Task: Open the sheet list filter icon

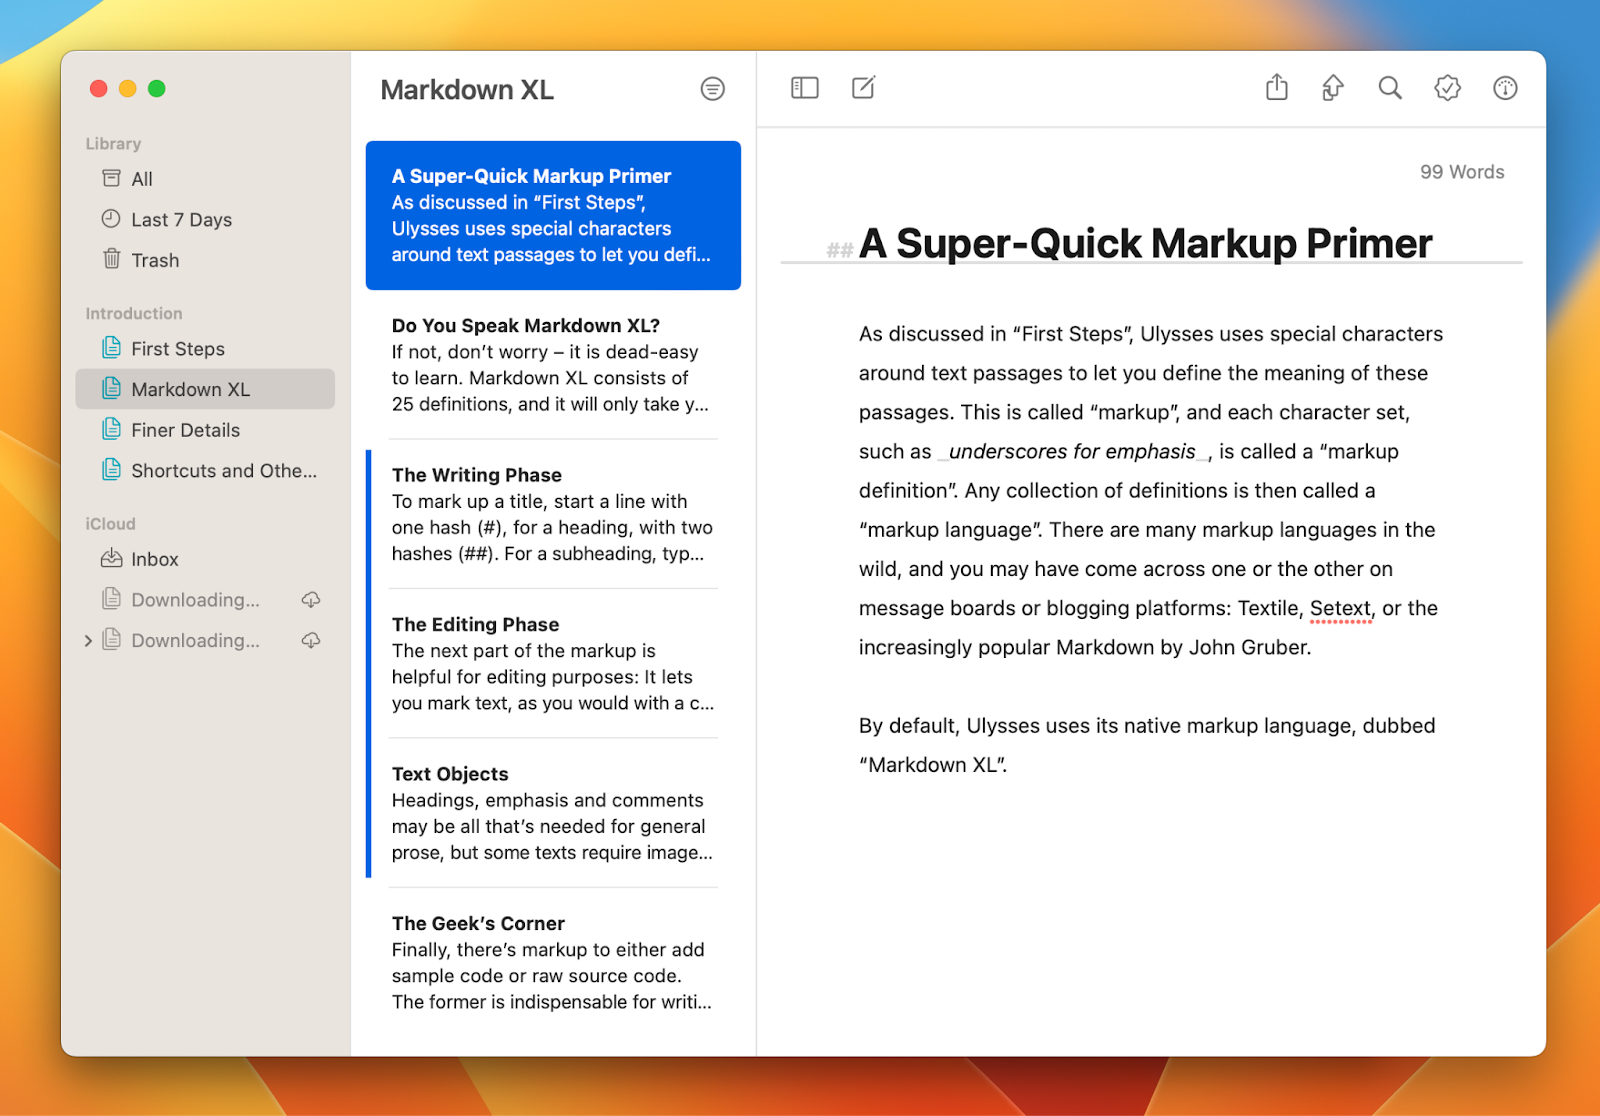Action: pos(712,89)
